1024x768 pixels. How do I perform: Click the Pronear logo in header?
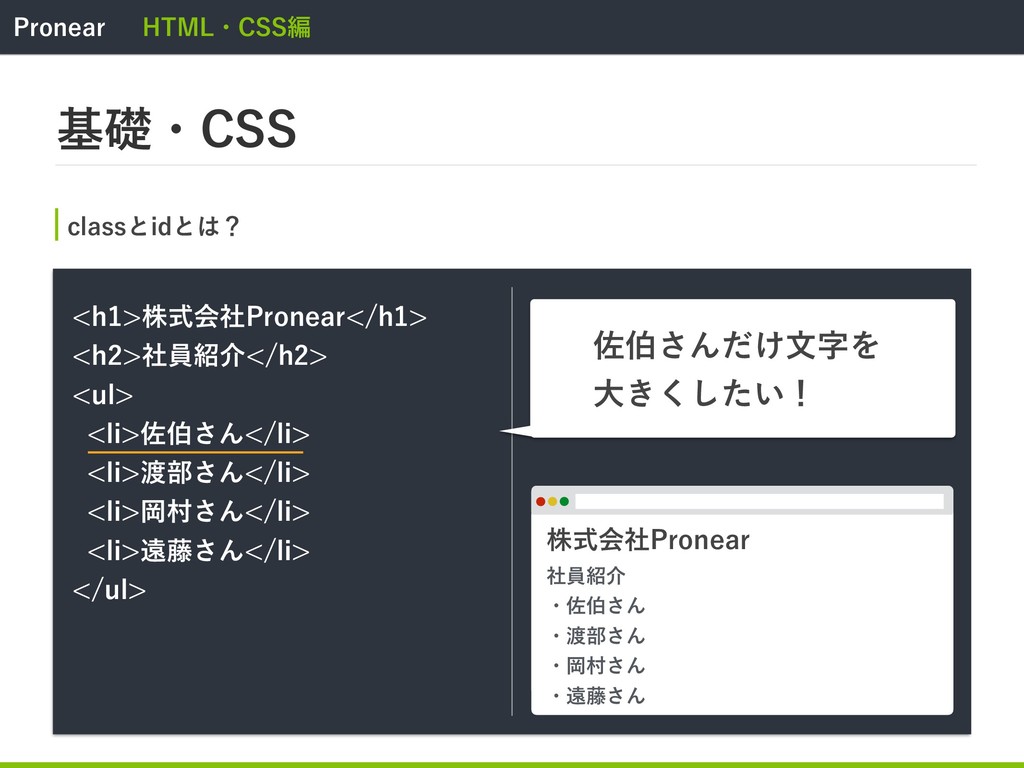[x=59, y=27]
